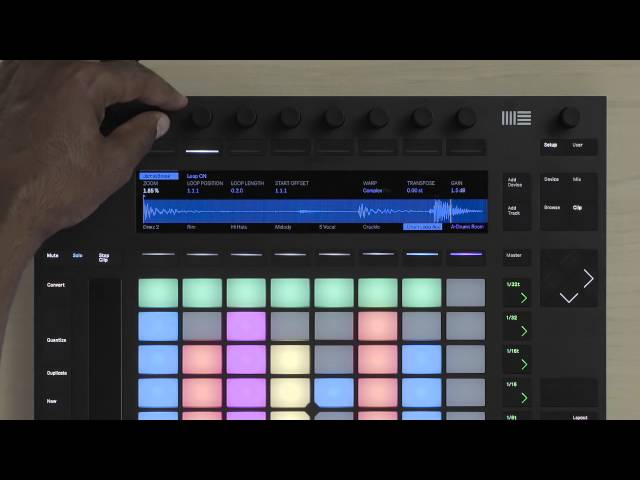Click the ZOOM value 1.85 % on display
640x480 pixels.
pos(151,191)
